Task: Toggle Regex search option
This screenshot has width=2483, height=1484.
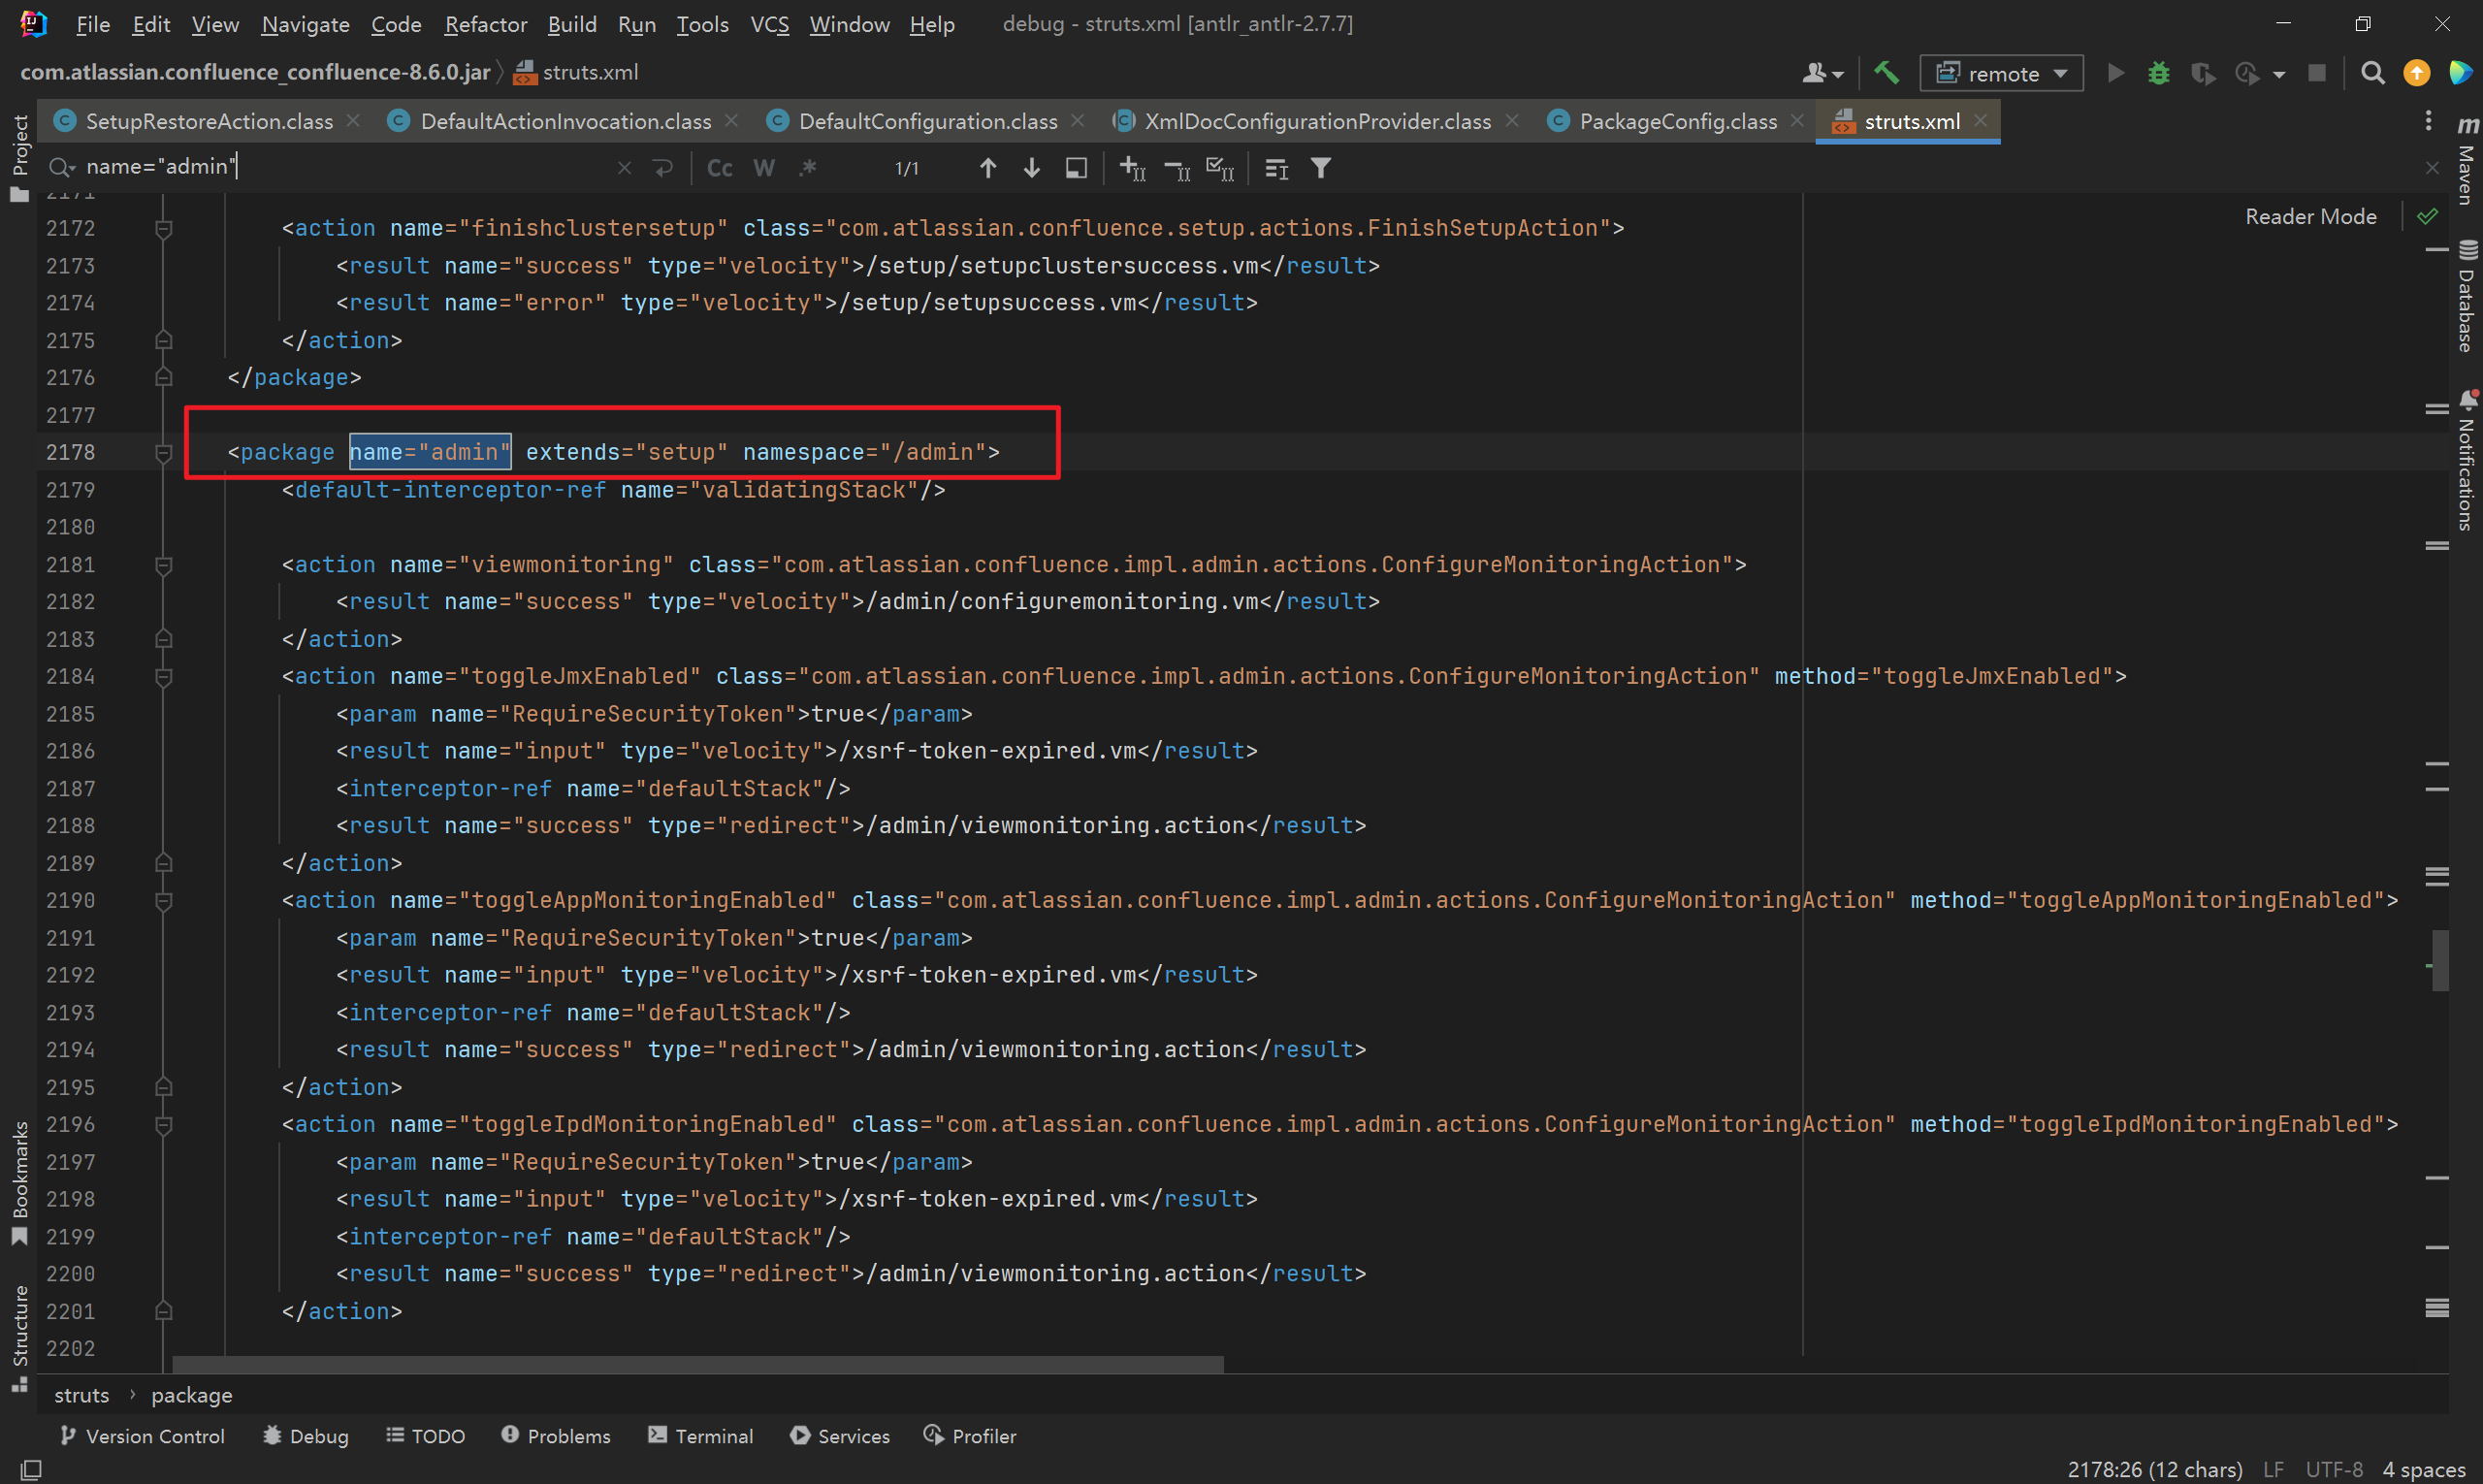Action: pos(808,168)
